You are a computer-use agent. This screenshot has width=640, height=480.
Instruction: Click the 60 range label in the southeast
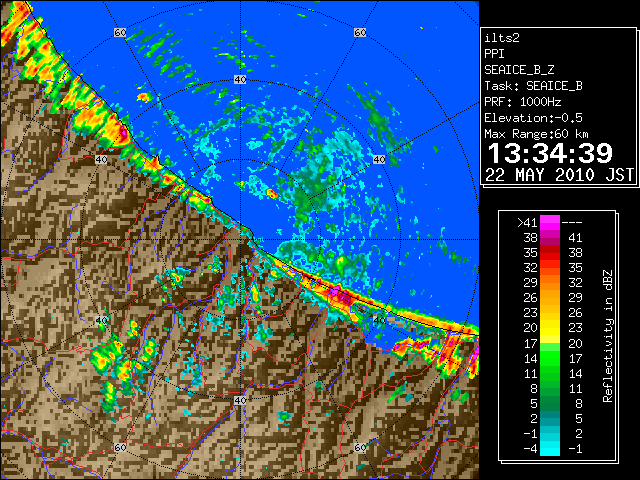(360, 448)
